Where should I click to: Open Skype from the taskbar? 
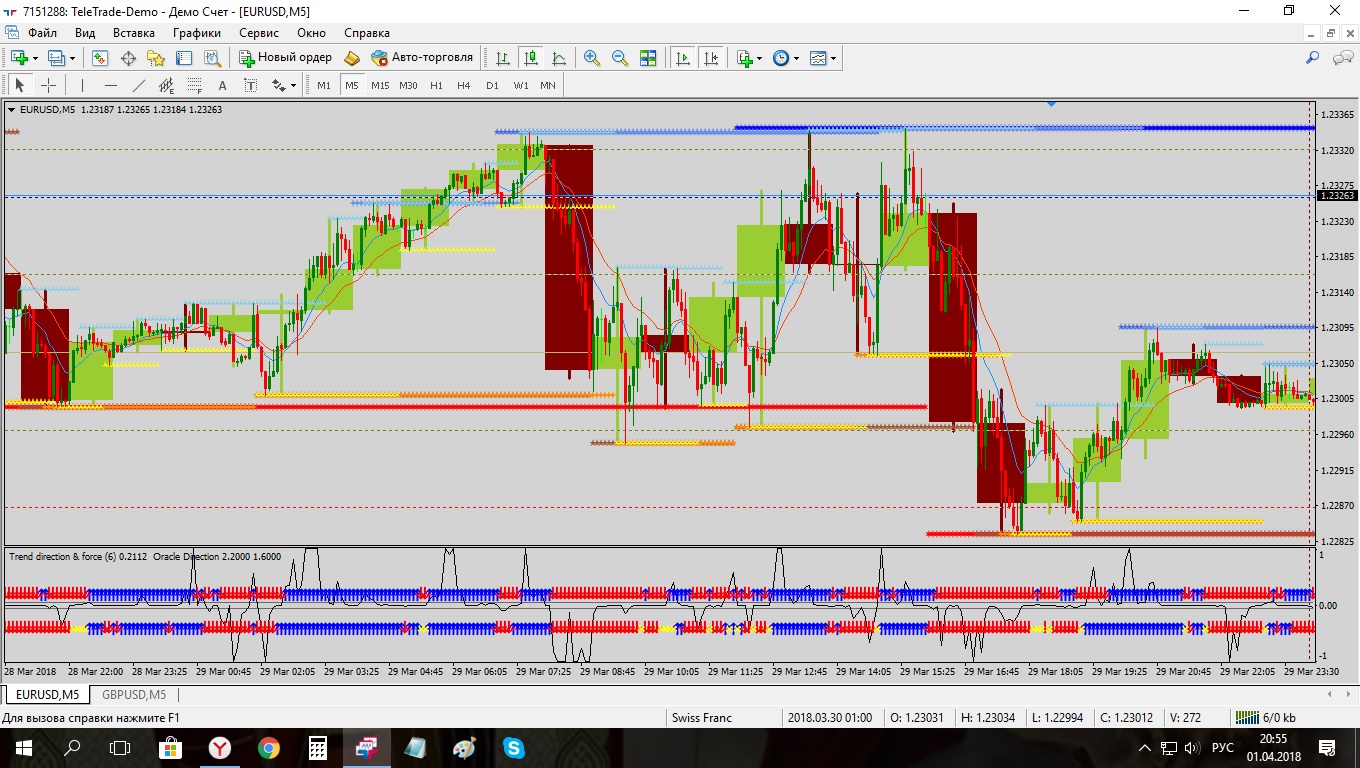pos(514,747)
